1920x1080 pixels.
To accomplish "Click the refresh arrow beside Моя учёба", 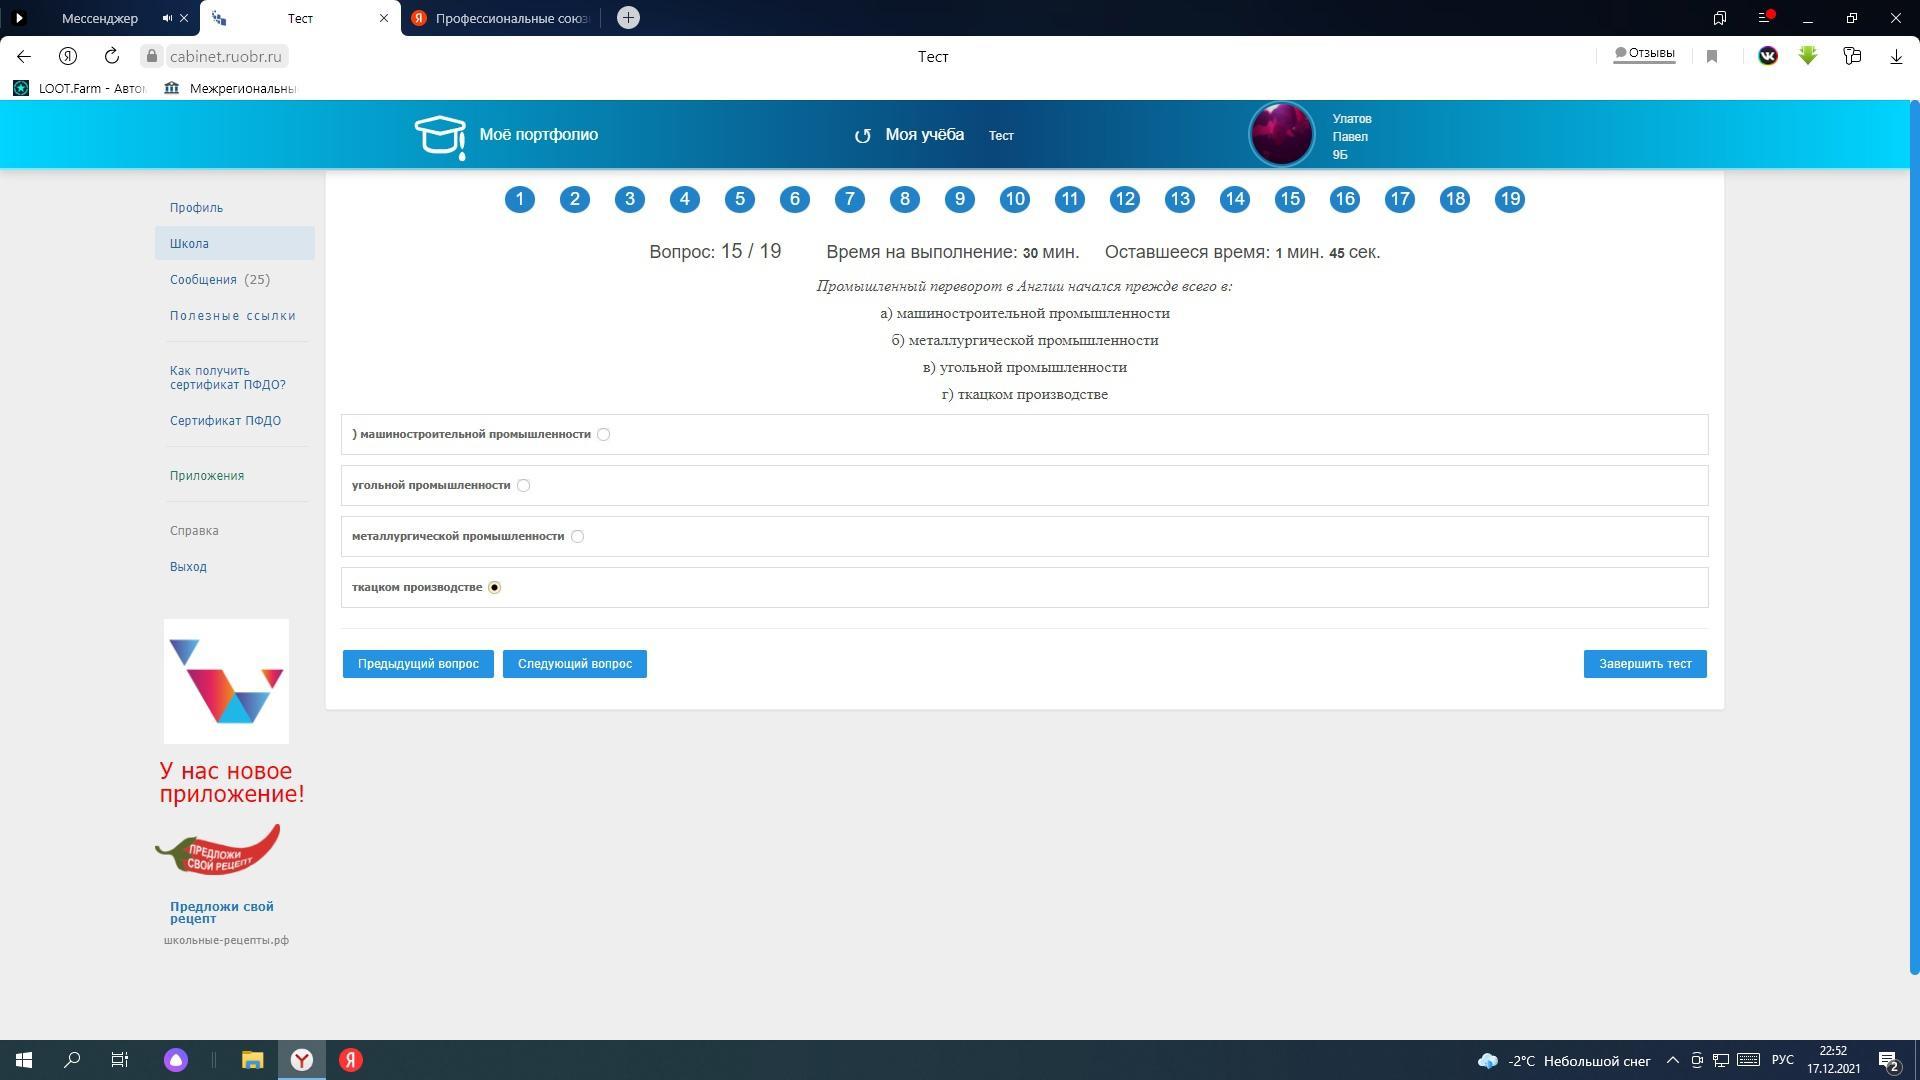I will (862, 136).
